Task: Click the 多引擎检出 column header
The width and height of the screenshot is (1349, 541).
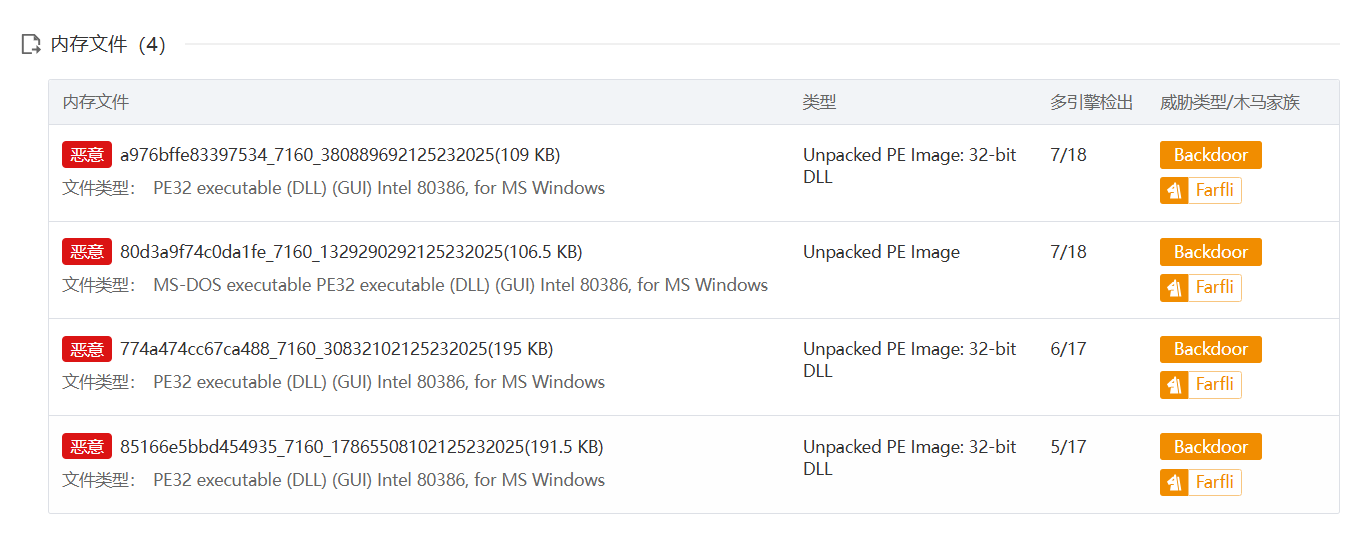Action: [1091, 102]
